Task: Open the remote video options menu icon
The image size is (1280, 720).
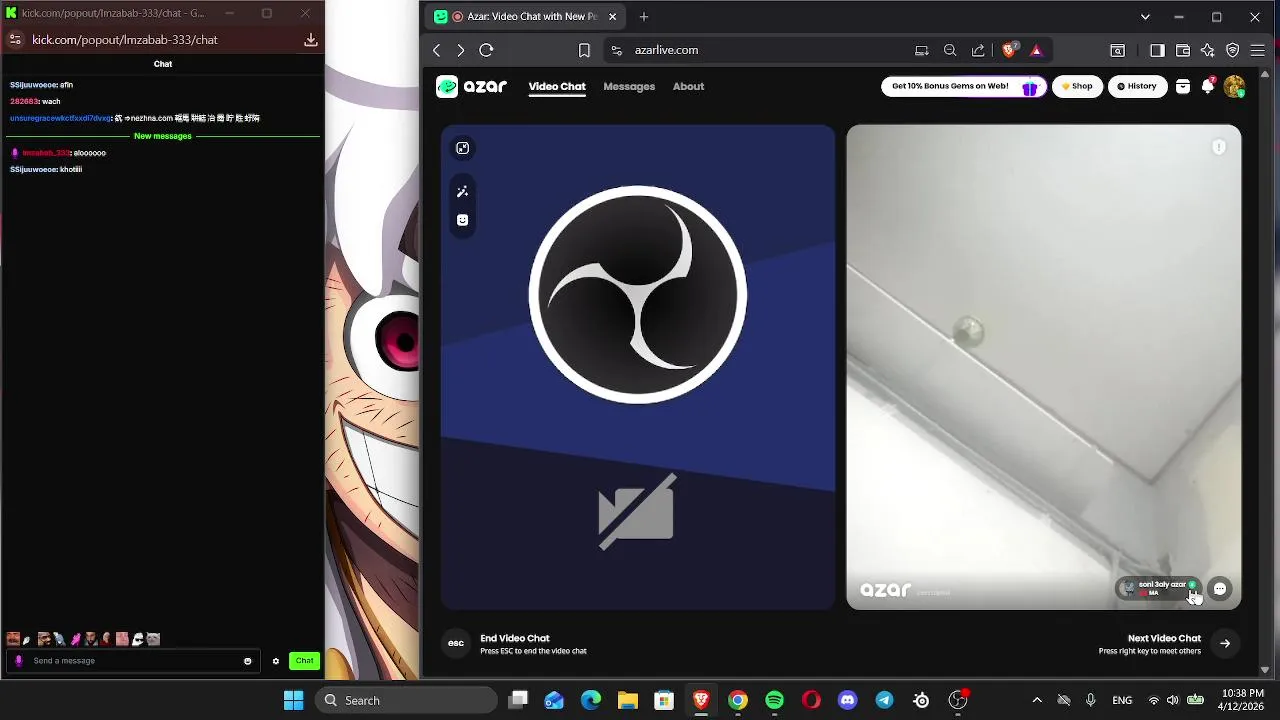Action: [x=1219, y=147]
